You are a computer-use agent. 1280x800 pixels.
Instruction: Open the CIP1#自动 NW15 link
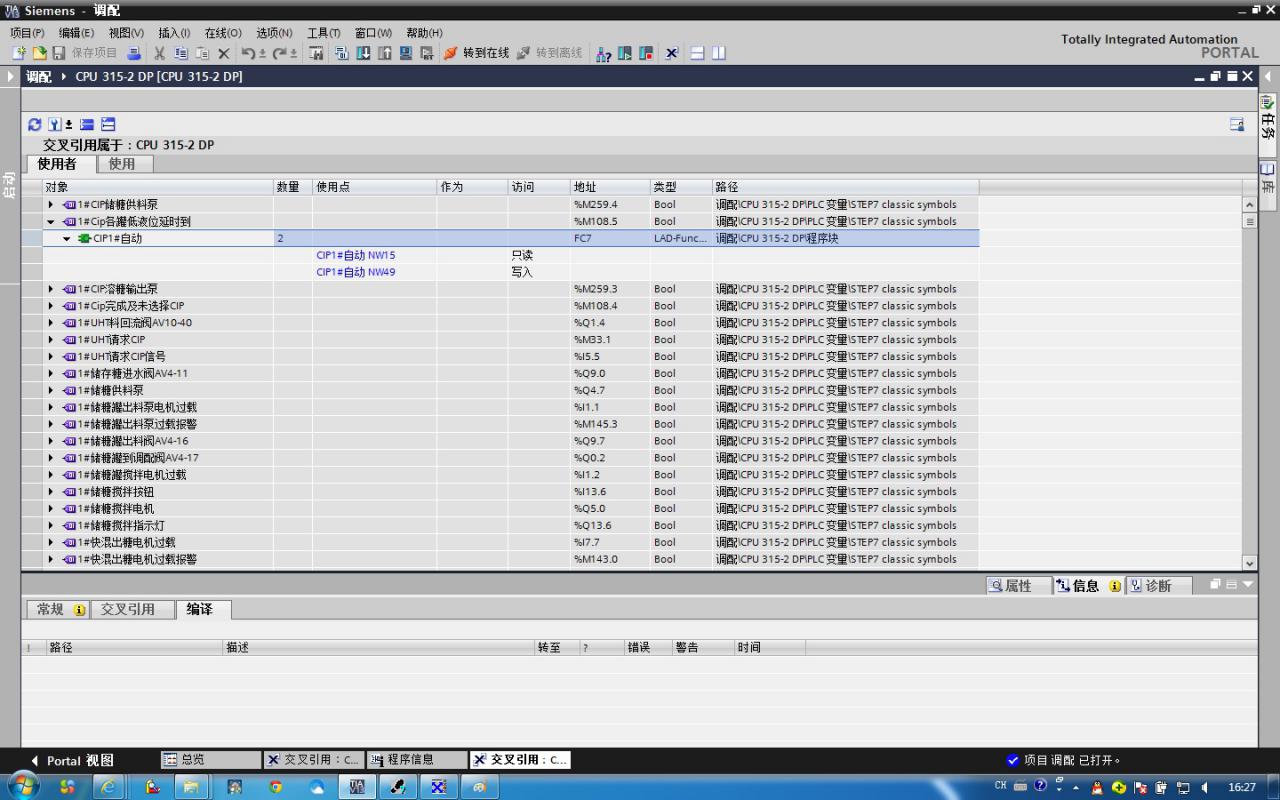pos(356,255)
